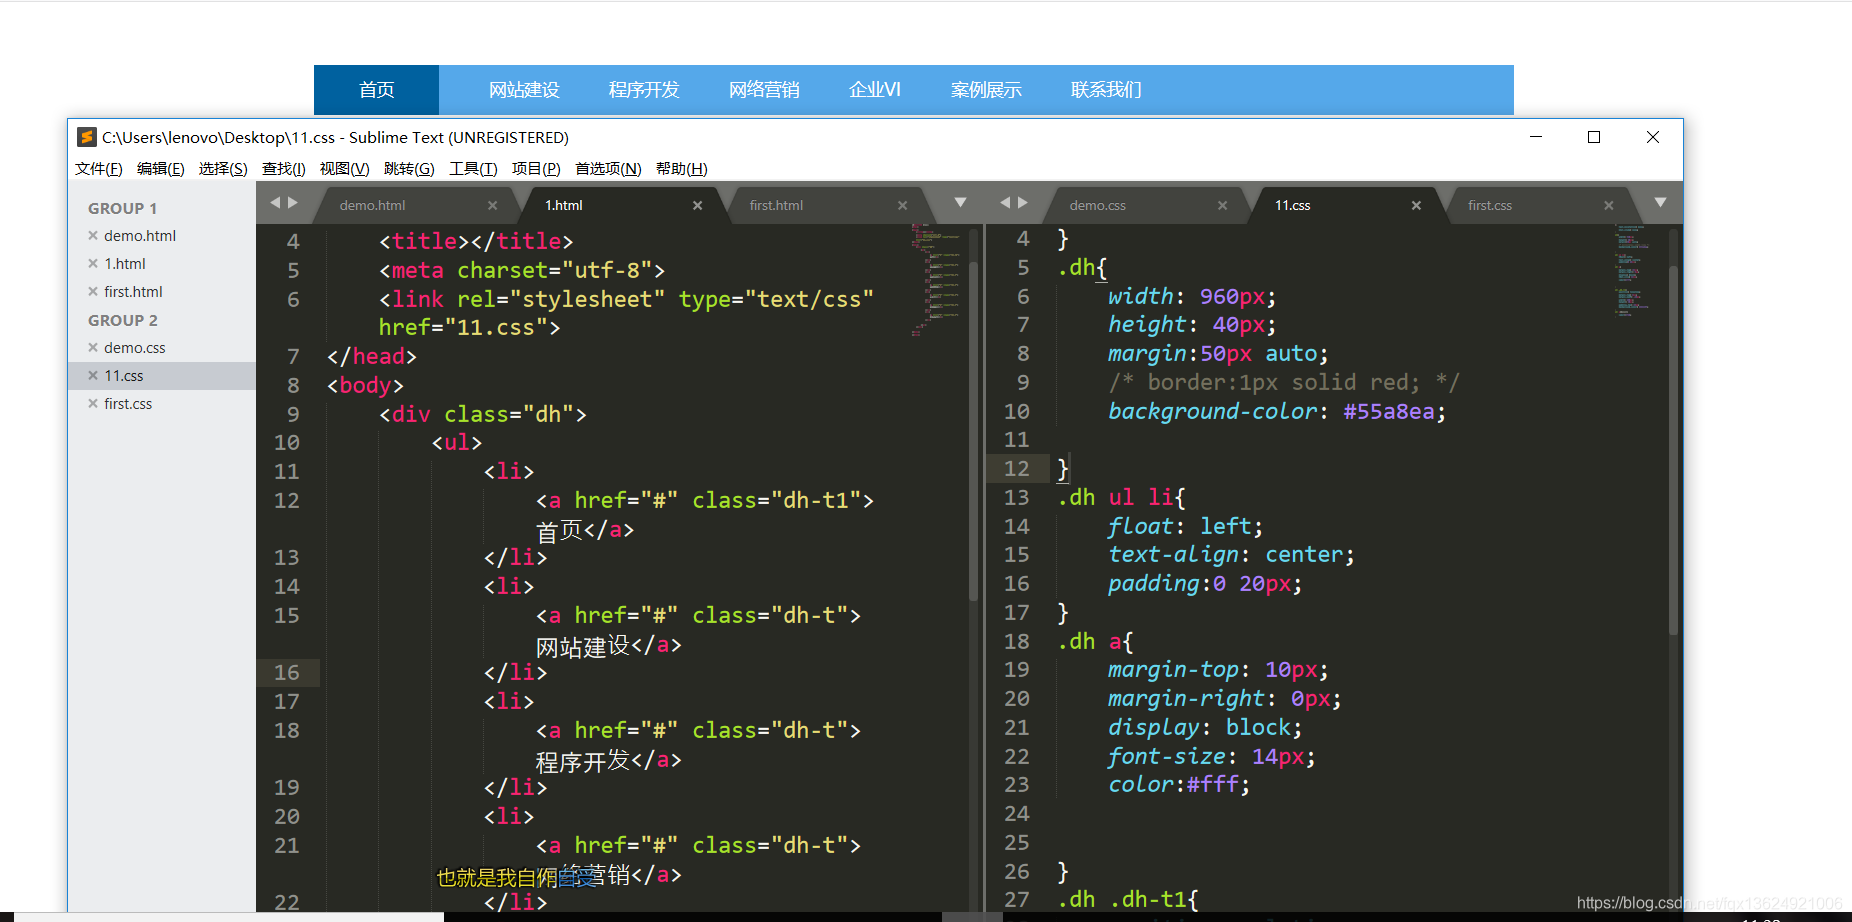This screenshot has width=1852, height=922.
Task: Go to next tab in right pane
Action: point(1023,202)
